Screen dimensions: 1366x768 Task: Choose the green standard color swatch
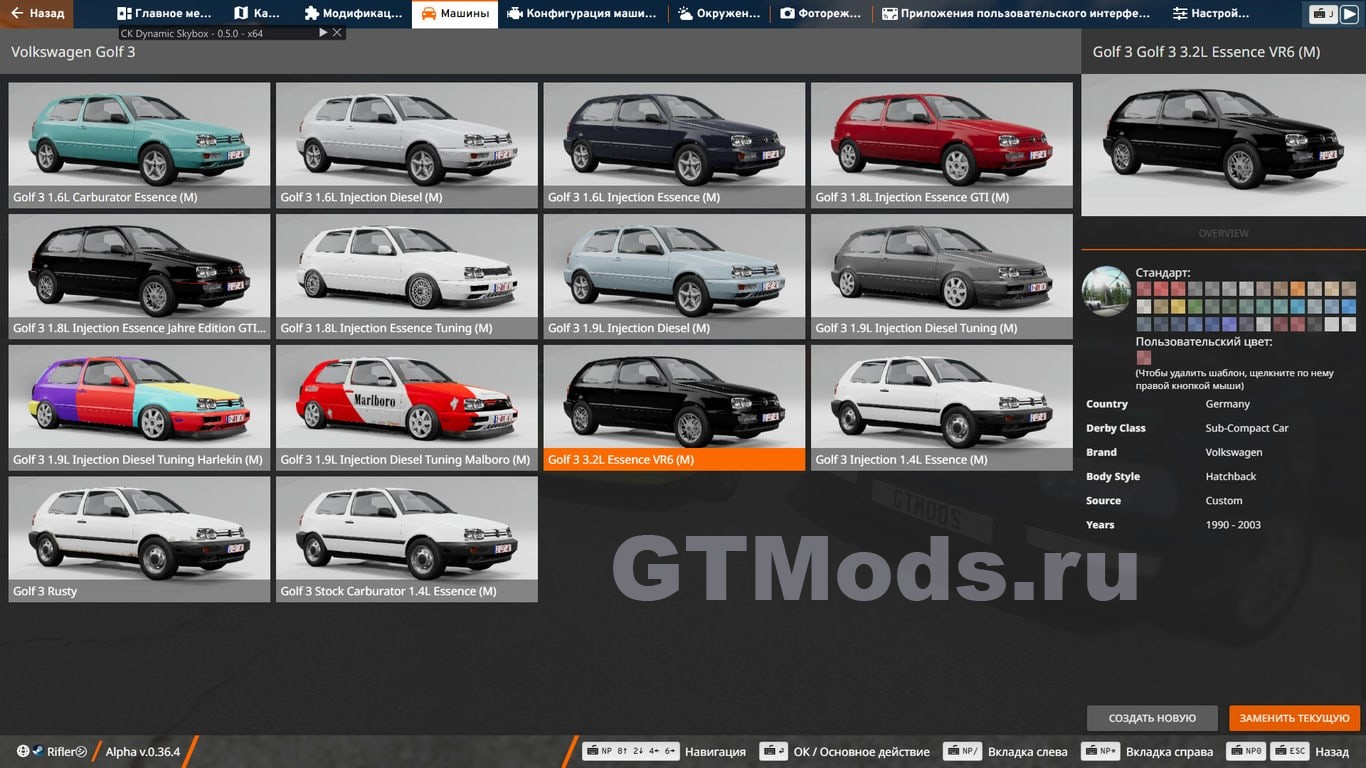[x=1195, y=306]
